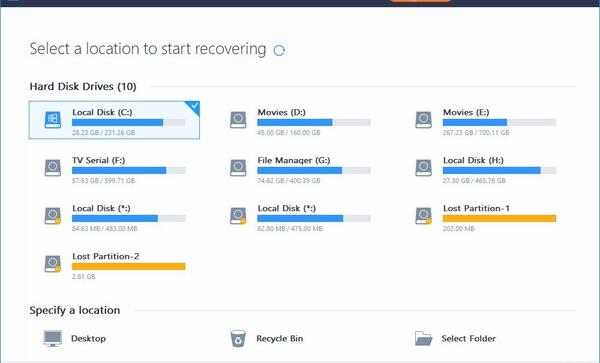Click the Select Folder icon
The width and height of the screenshot is (600, 363).
pyautogui.click(x=423, y=339)
